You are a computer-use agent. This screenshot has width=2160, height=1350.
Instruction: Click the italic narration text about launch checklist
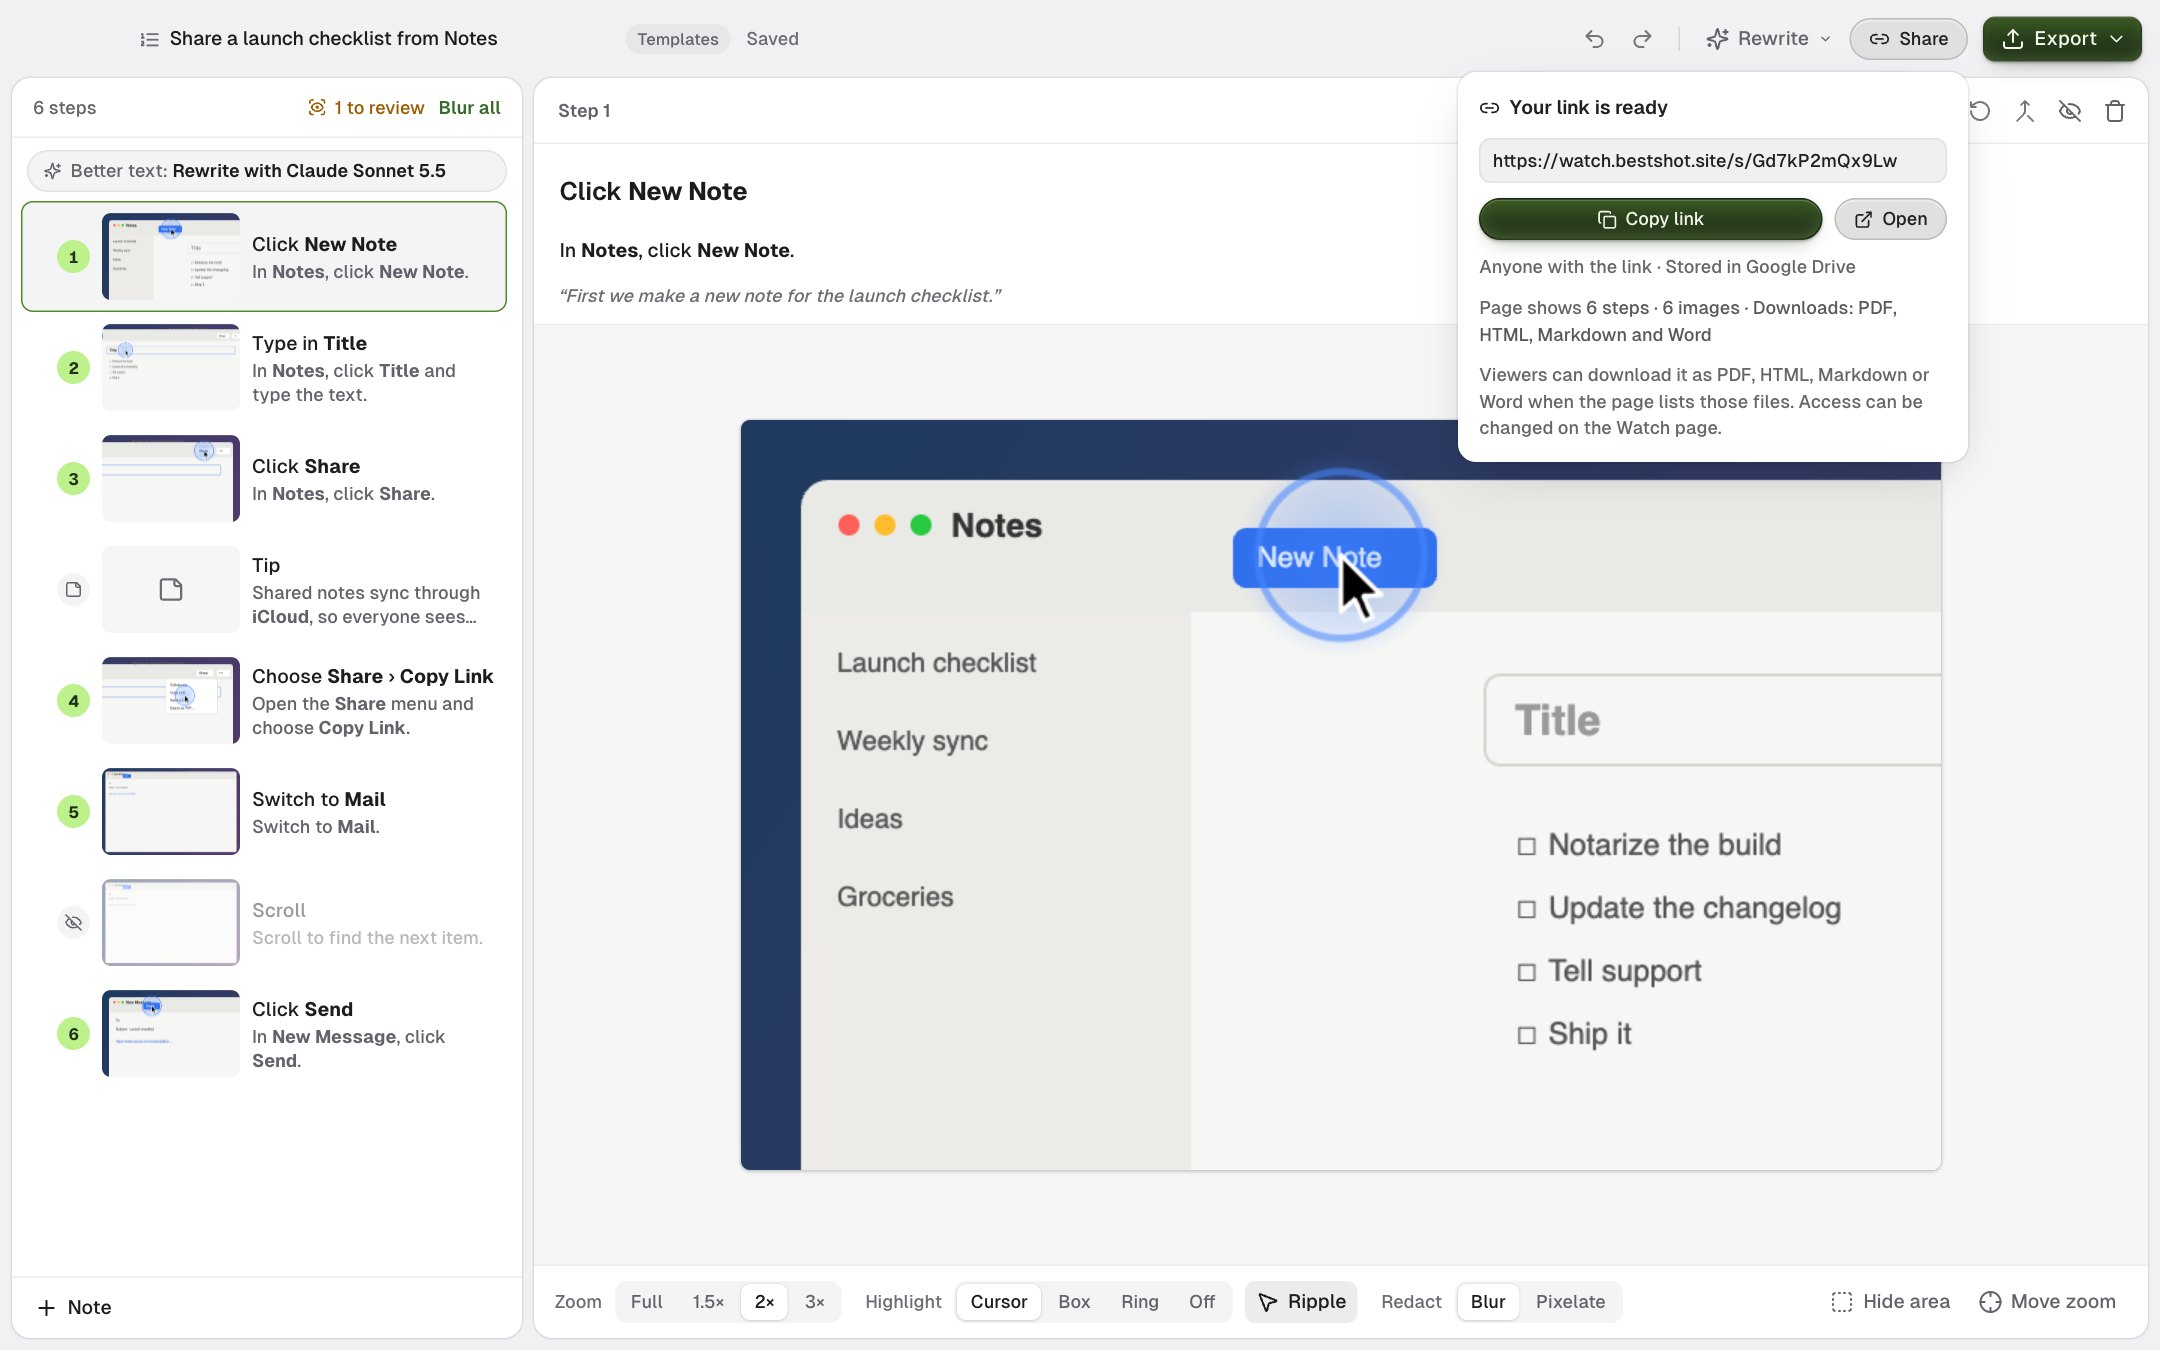(780, 296)
